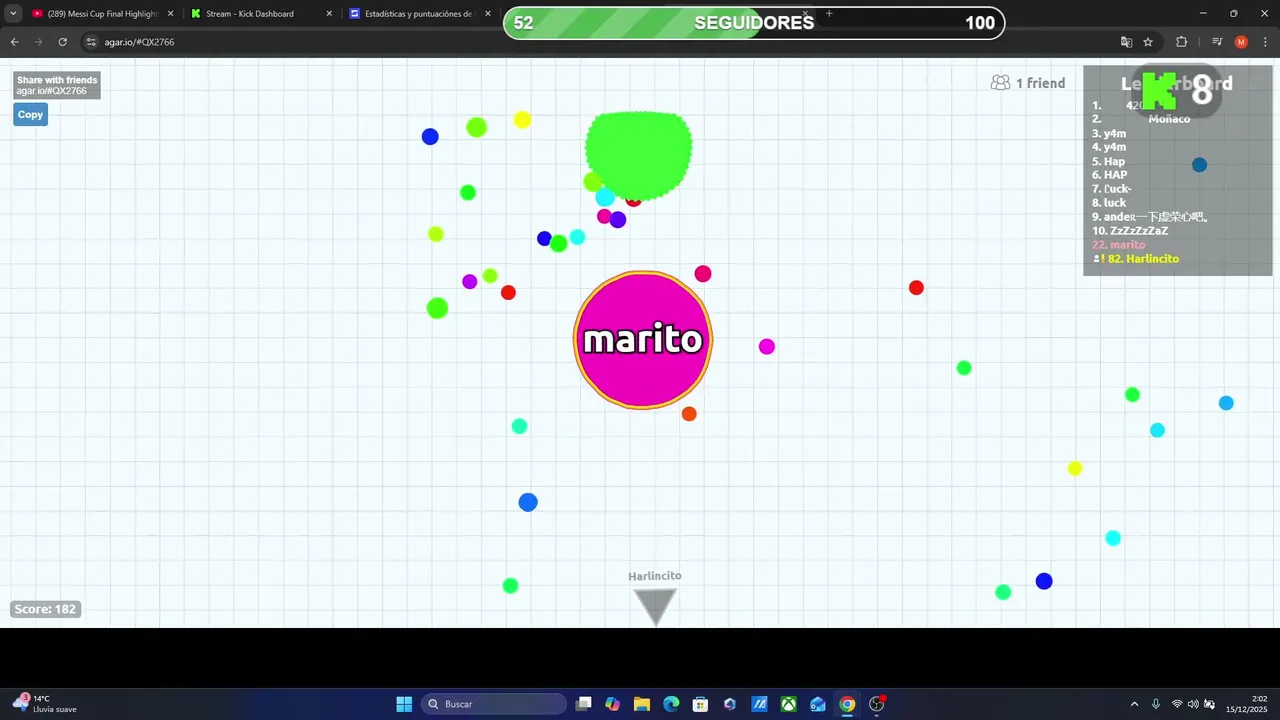Open the volume speaker tray icon
The image size is (1280, 720).
pyautogui.click(x=1193, y=704)
